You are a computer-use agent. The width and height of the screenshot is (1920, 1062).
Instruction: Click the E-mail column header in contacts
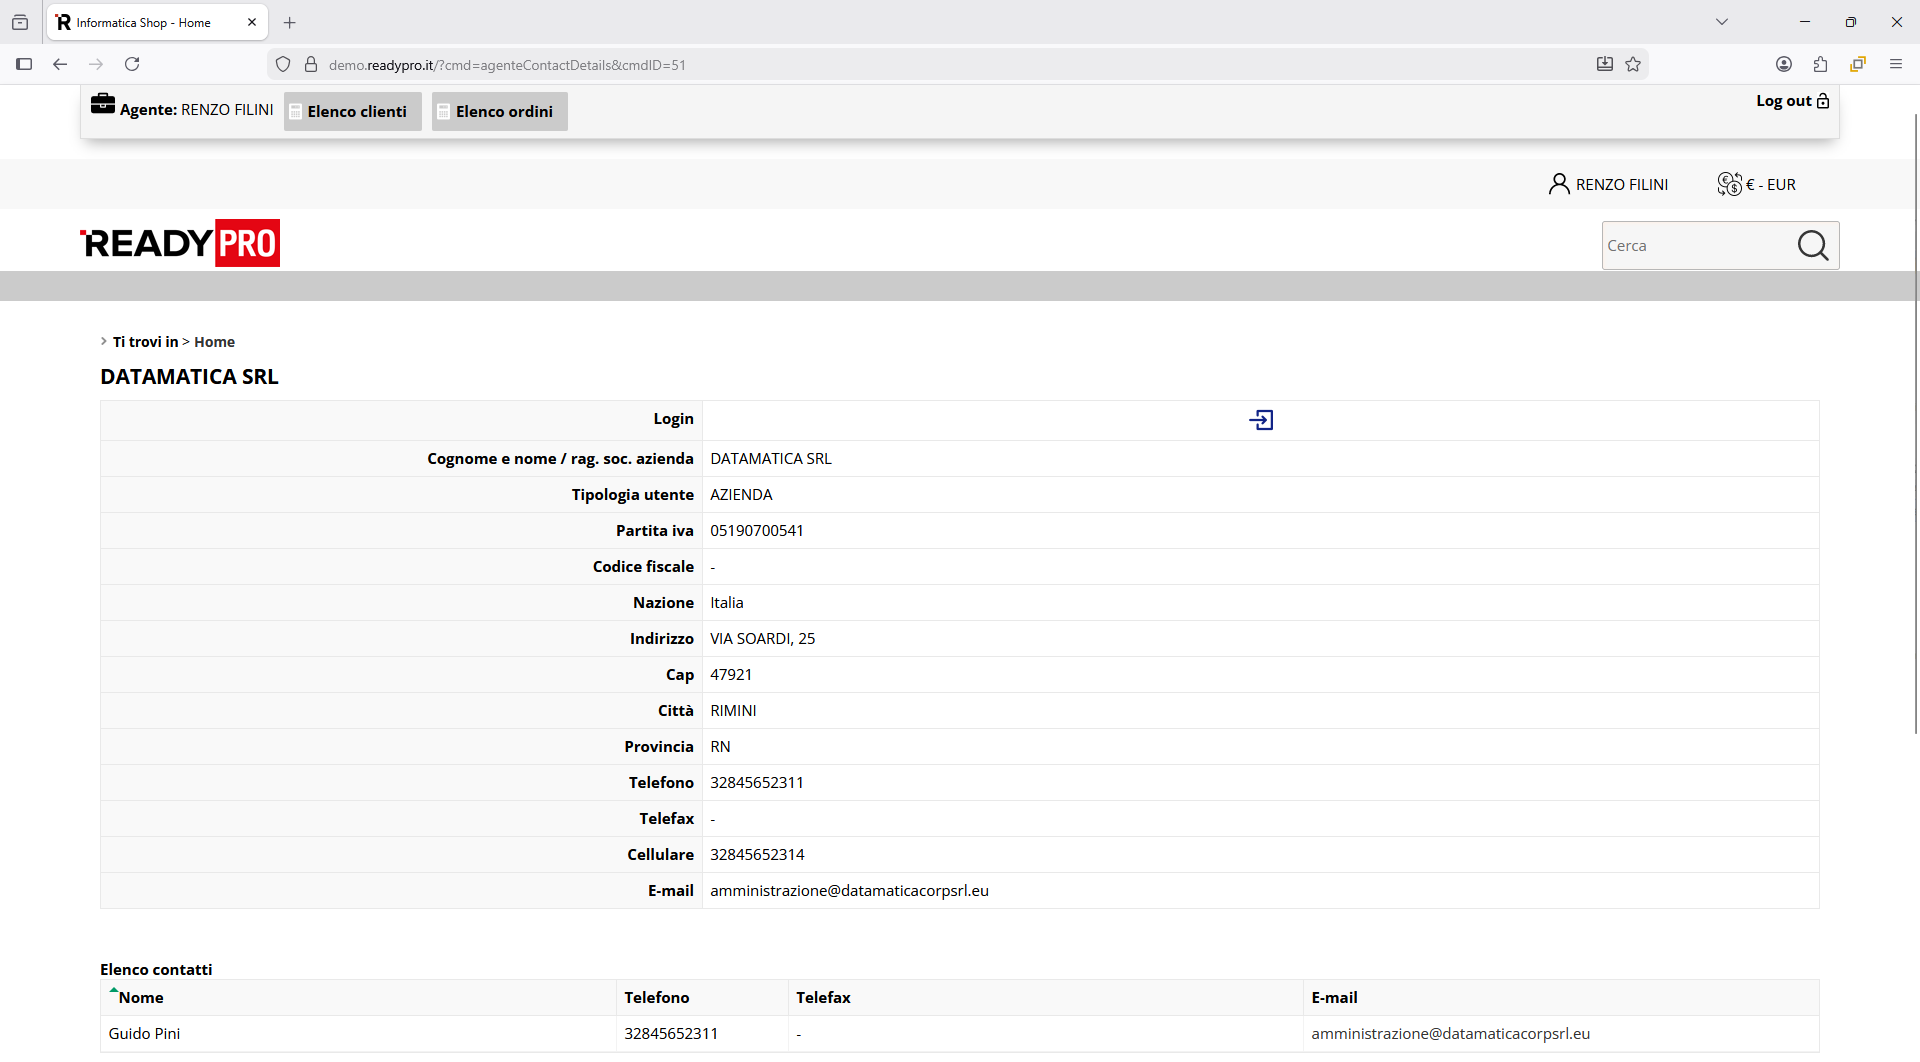coord(1334,998)
